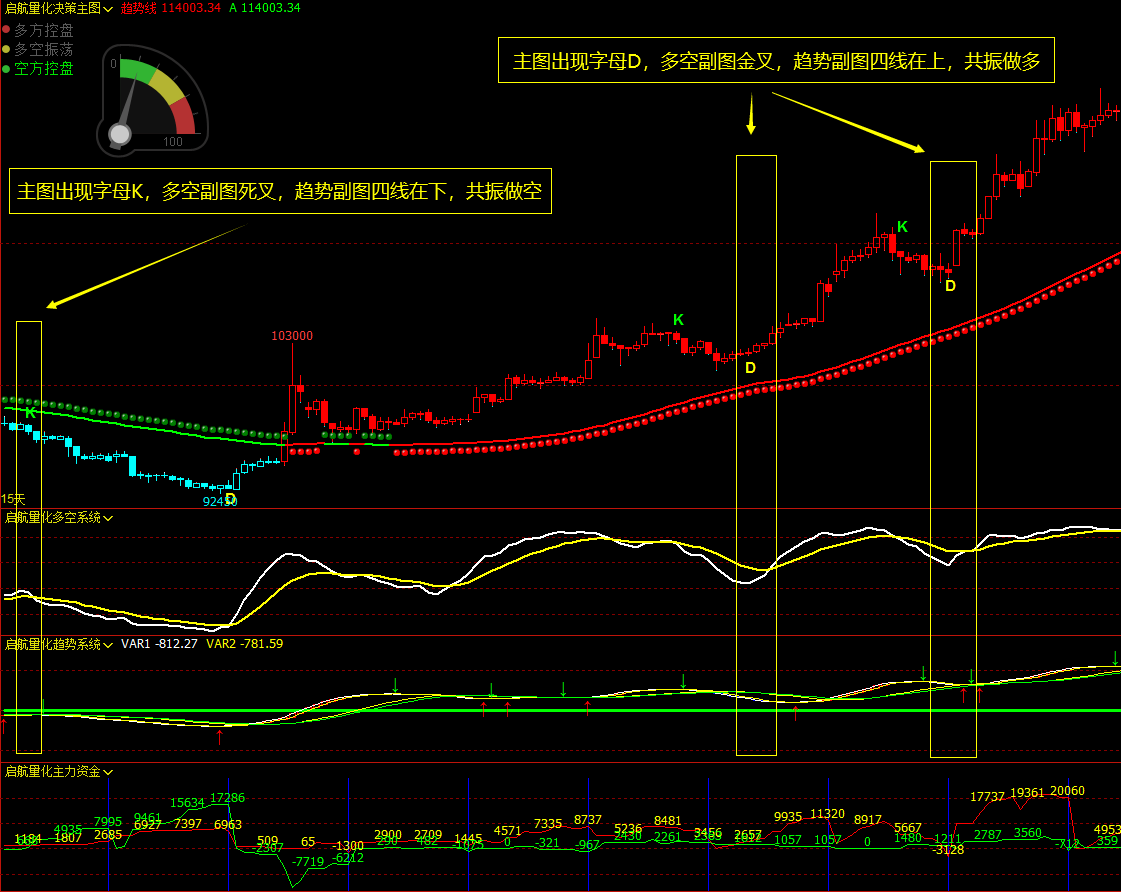1121x892 pixels.
Task: Select the 多空振荡 legend entry
Action: [44, 49]
